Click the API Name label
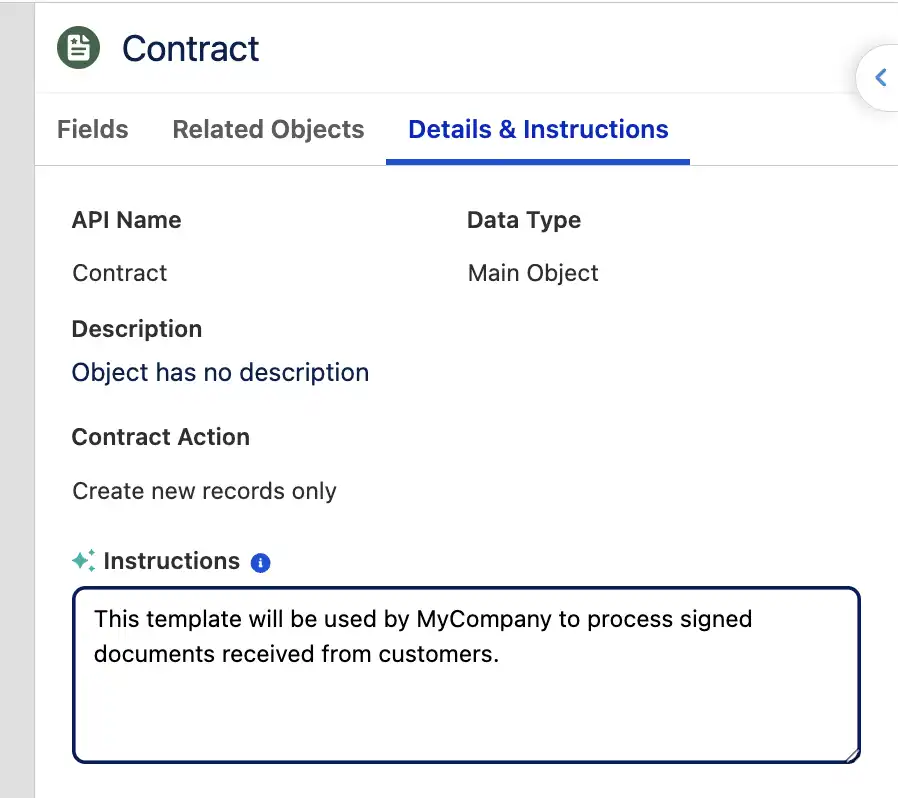The height and width of the screenshot is (798, 898). (x=126, y=221)
